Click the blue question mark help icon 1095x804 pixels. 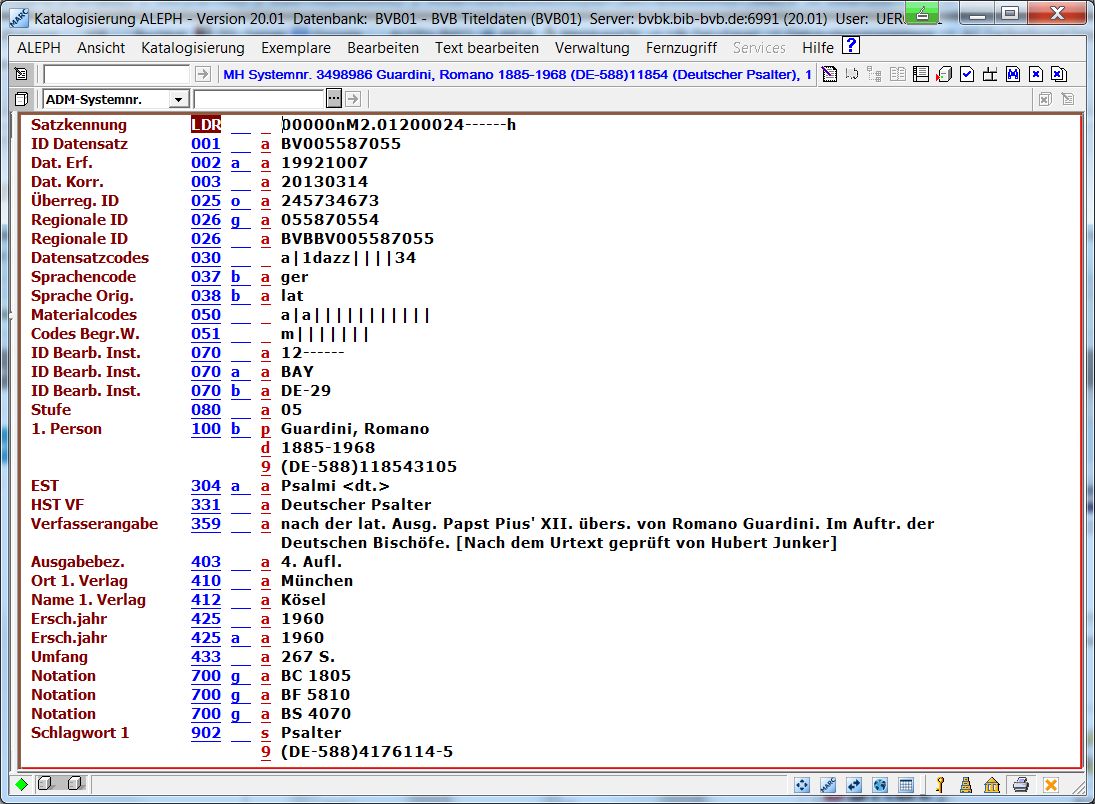coord(850,46)
